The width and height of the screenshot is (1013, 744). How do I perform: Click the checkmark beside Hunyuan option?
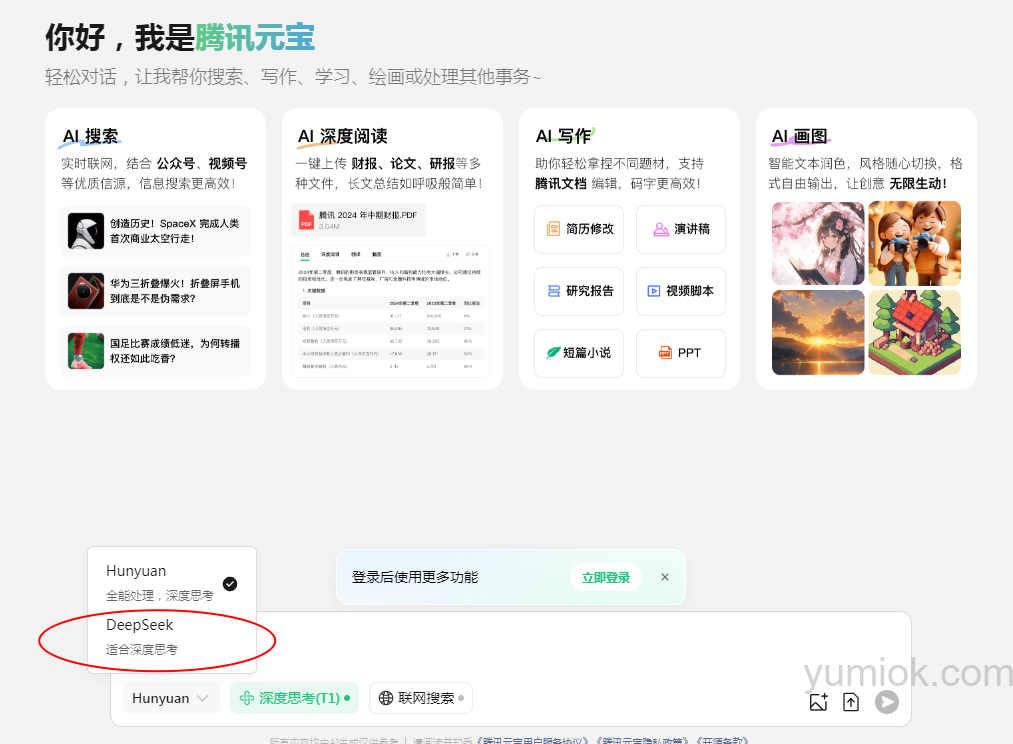click(230, 584)
